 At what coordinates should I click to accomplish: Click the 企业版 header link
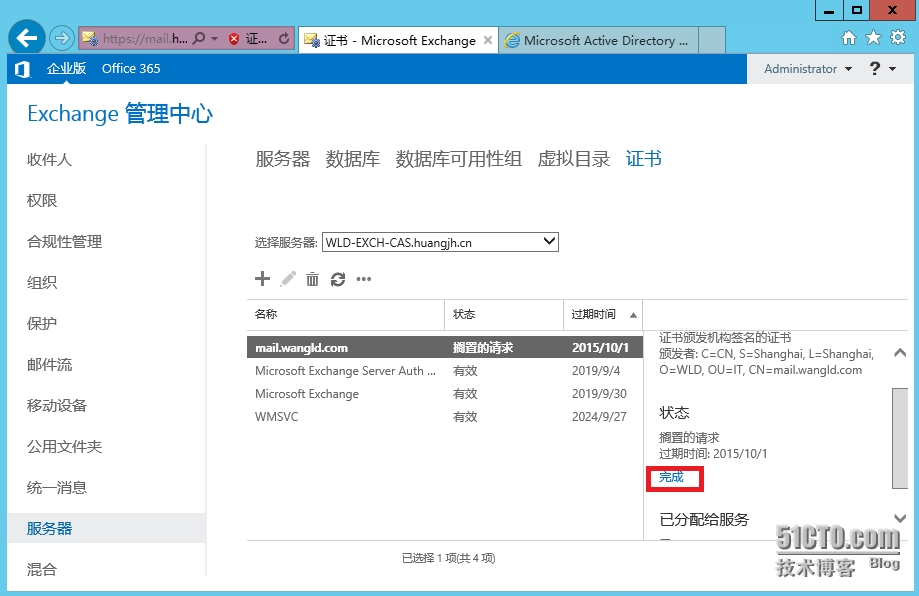click(66, 69)
